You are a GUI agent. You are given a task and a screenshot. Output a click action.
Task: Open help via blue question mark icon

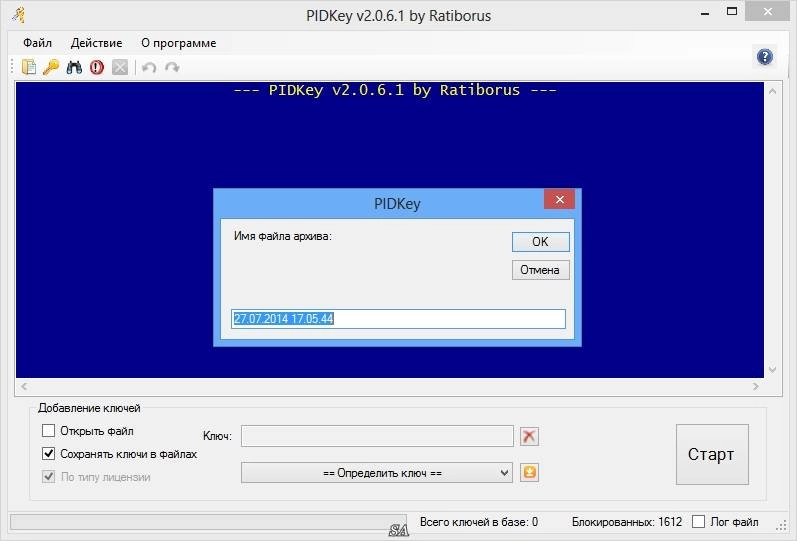pos(764,56)
